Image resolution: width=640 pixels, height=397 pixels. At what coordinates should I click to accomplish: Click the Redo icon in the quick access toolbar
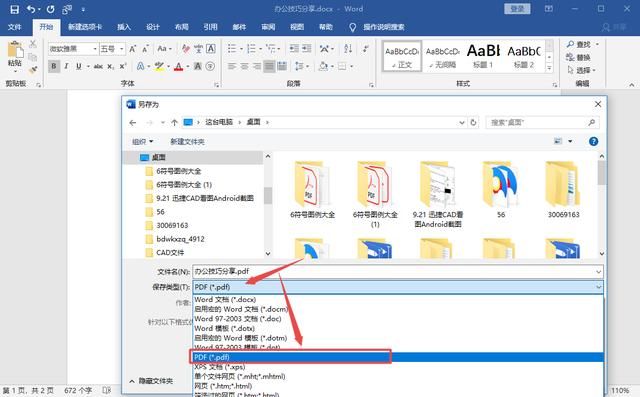50,9
